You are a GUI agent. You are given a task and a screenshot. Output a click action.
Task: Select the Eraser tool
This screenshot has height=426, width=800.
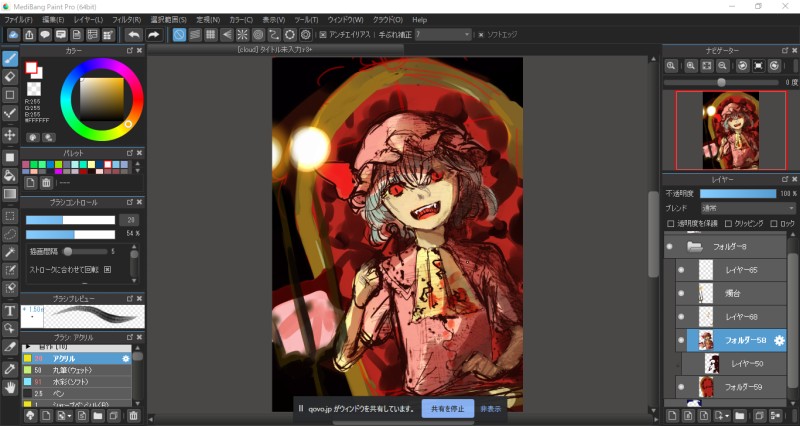(x=10, y=77)
